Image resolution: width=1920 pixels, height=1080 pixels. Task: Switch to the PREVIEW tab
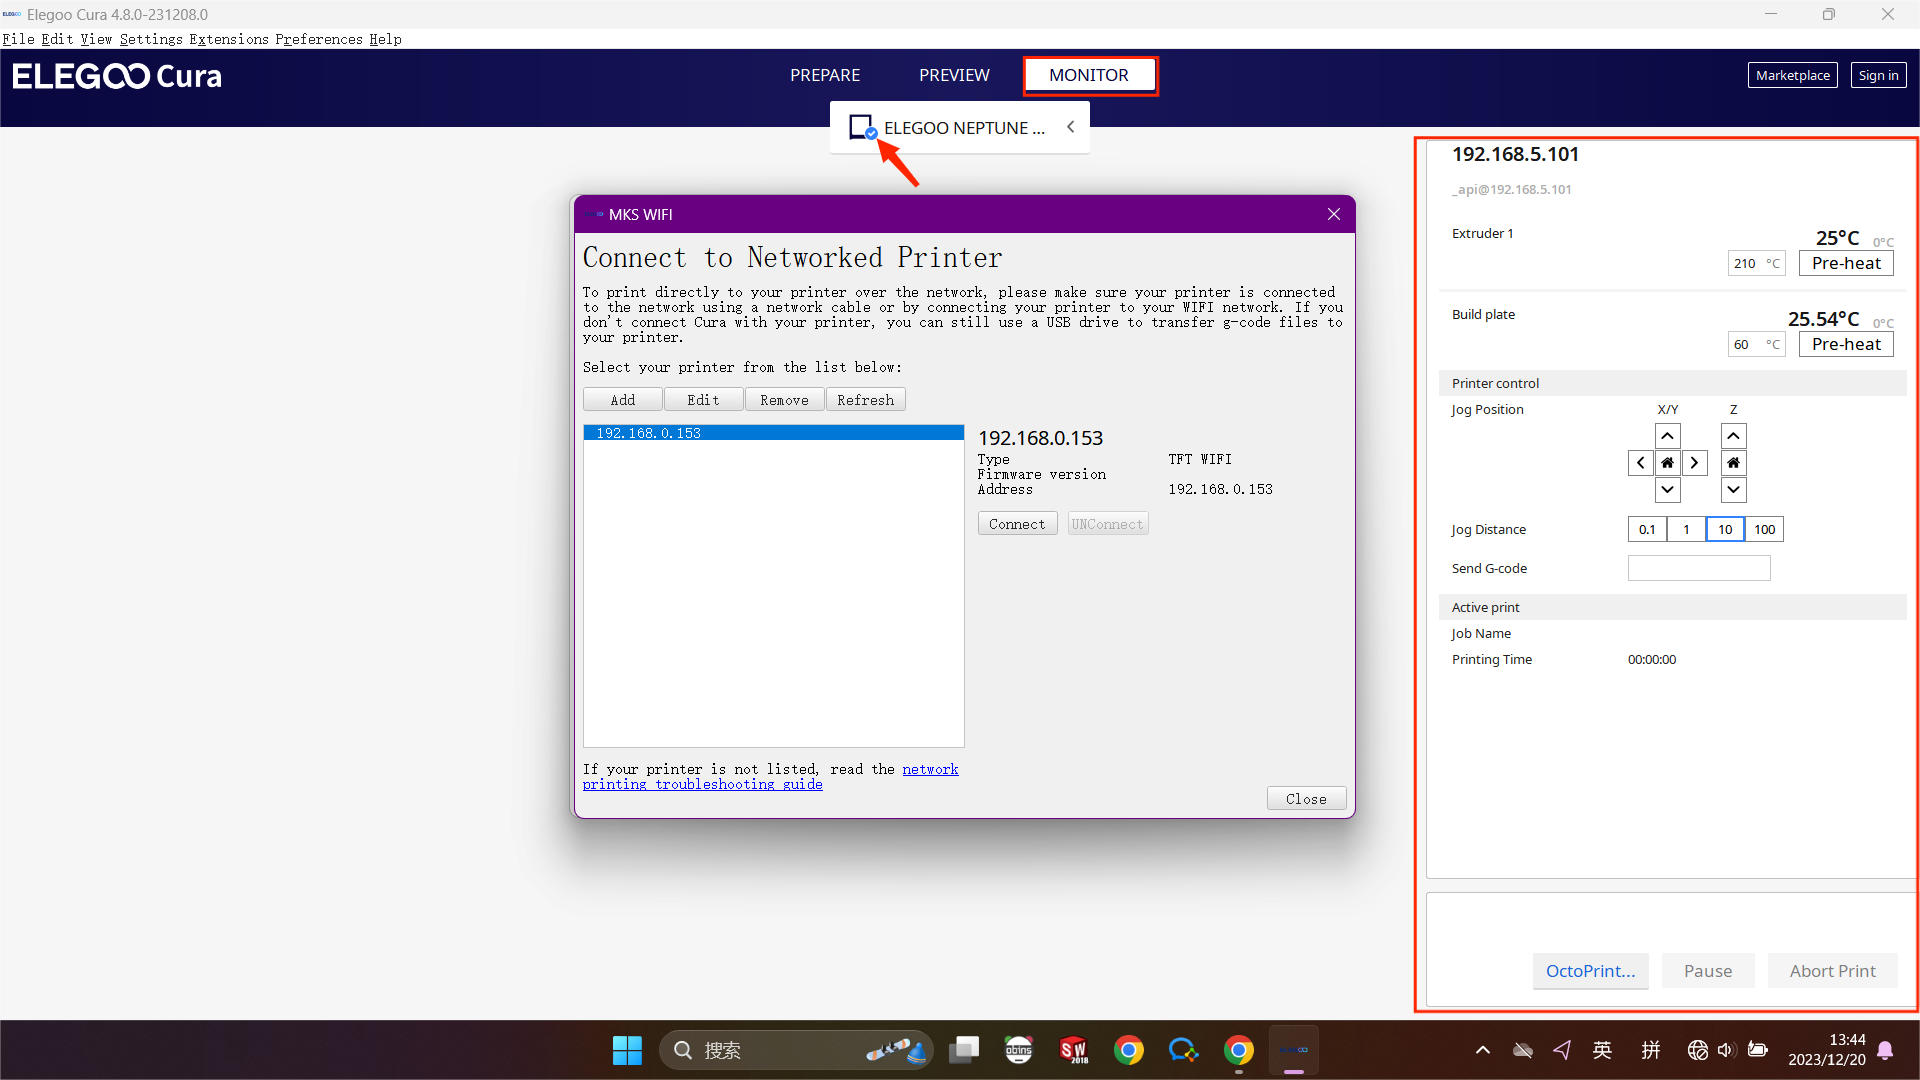[x=953, y=75]
